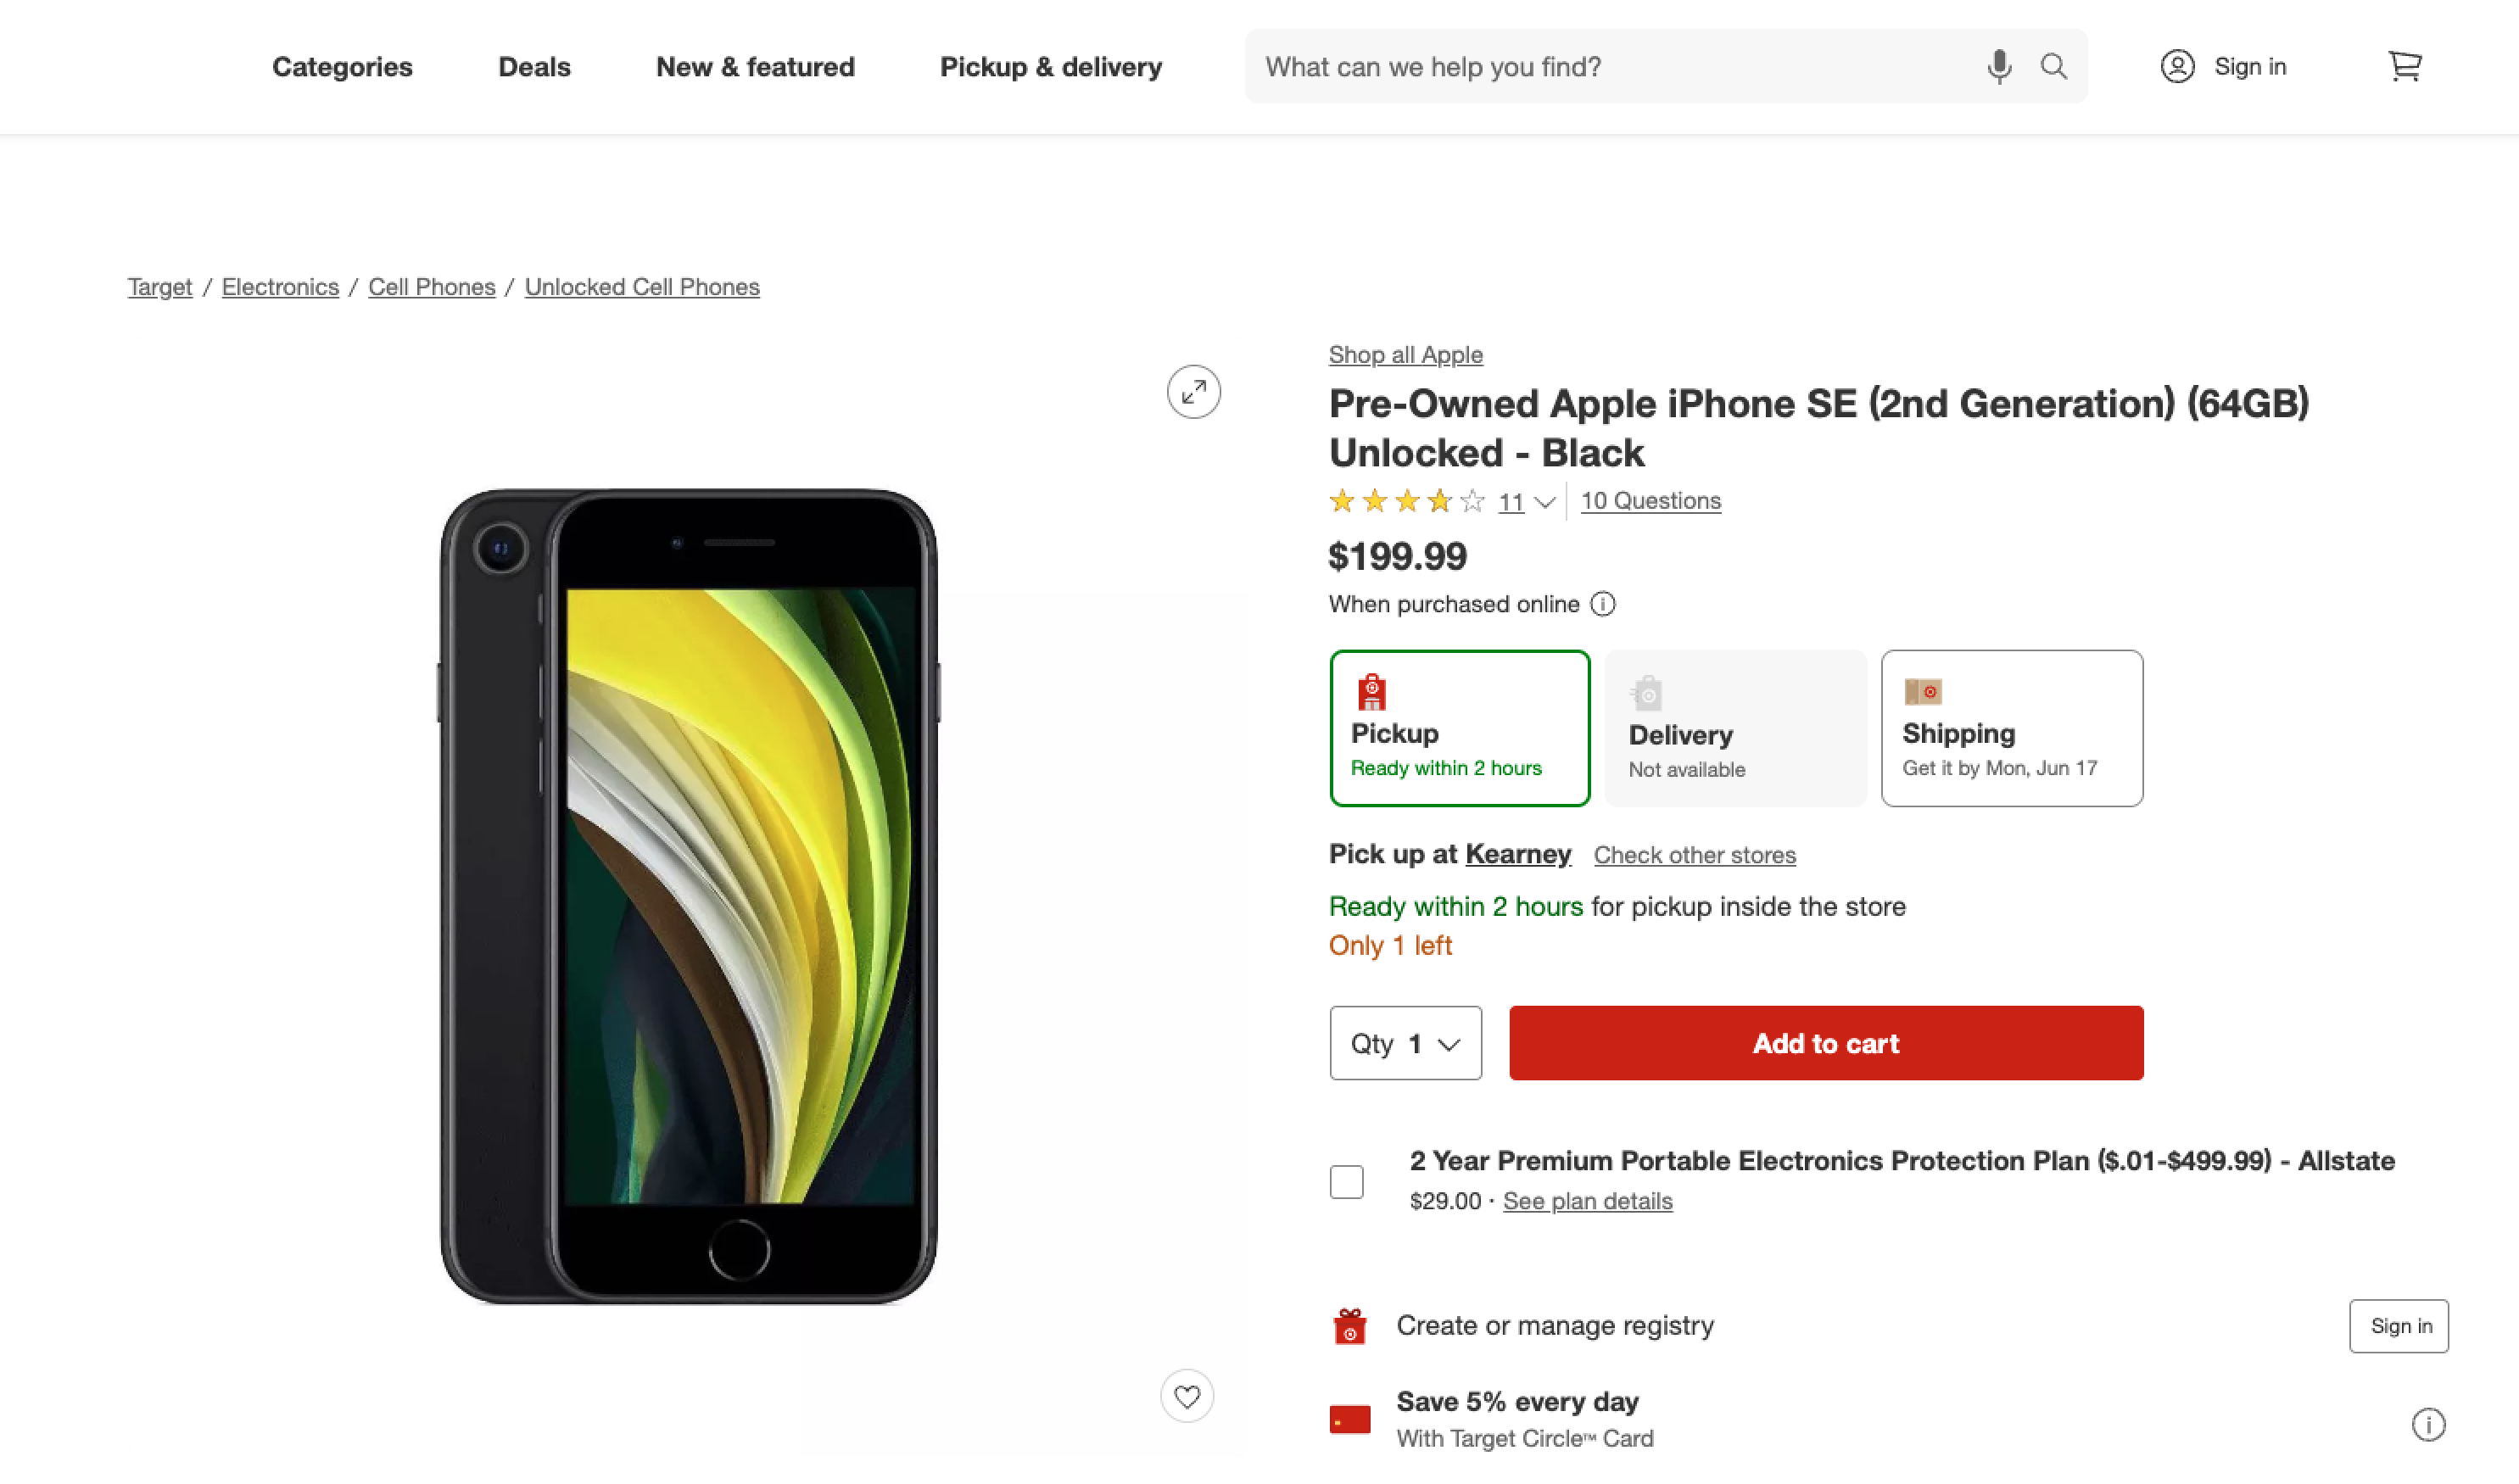This screenshot has height=1484, width=2519.
Task: Click the microphone voice search icon
Action: point(1998,67)
